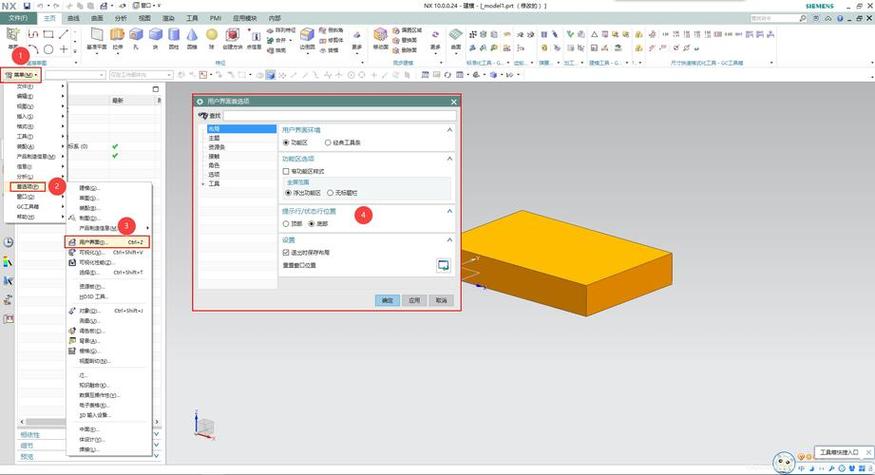Screen dimensions: 875x475
Task: Click the Reset Window Position icon button in the dialog
Action: point(443,265)
